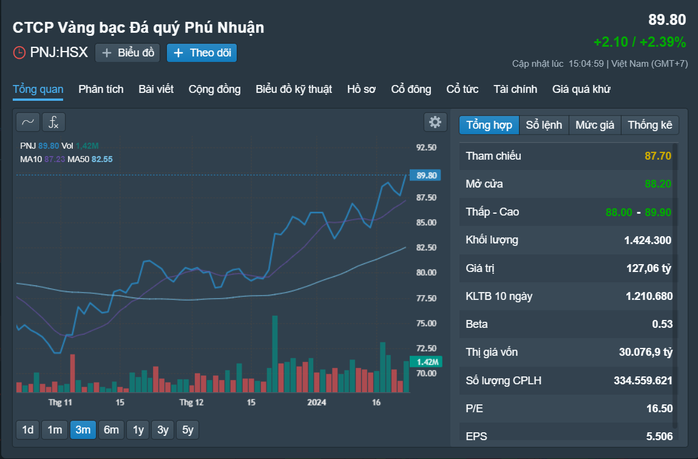Click the high price 89.90 in Thấp - Cao
698x459 pixels.
pyautogui.click(x=658, y=212)
